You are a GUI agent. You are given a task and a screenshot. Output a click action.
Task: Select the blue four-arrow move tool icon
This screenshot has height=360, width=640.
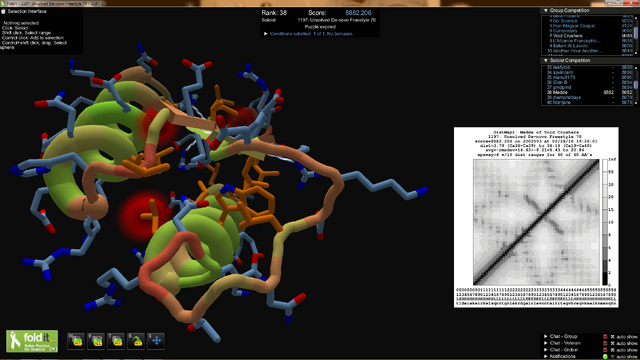tap(156, 341)
